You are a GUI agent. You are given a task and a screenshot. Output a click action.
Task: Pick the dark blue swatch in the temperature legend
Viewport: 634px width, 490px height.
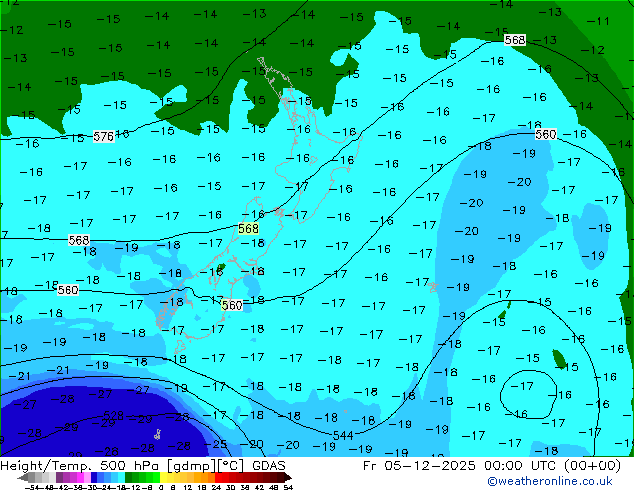(x=94, y=477)
